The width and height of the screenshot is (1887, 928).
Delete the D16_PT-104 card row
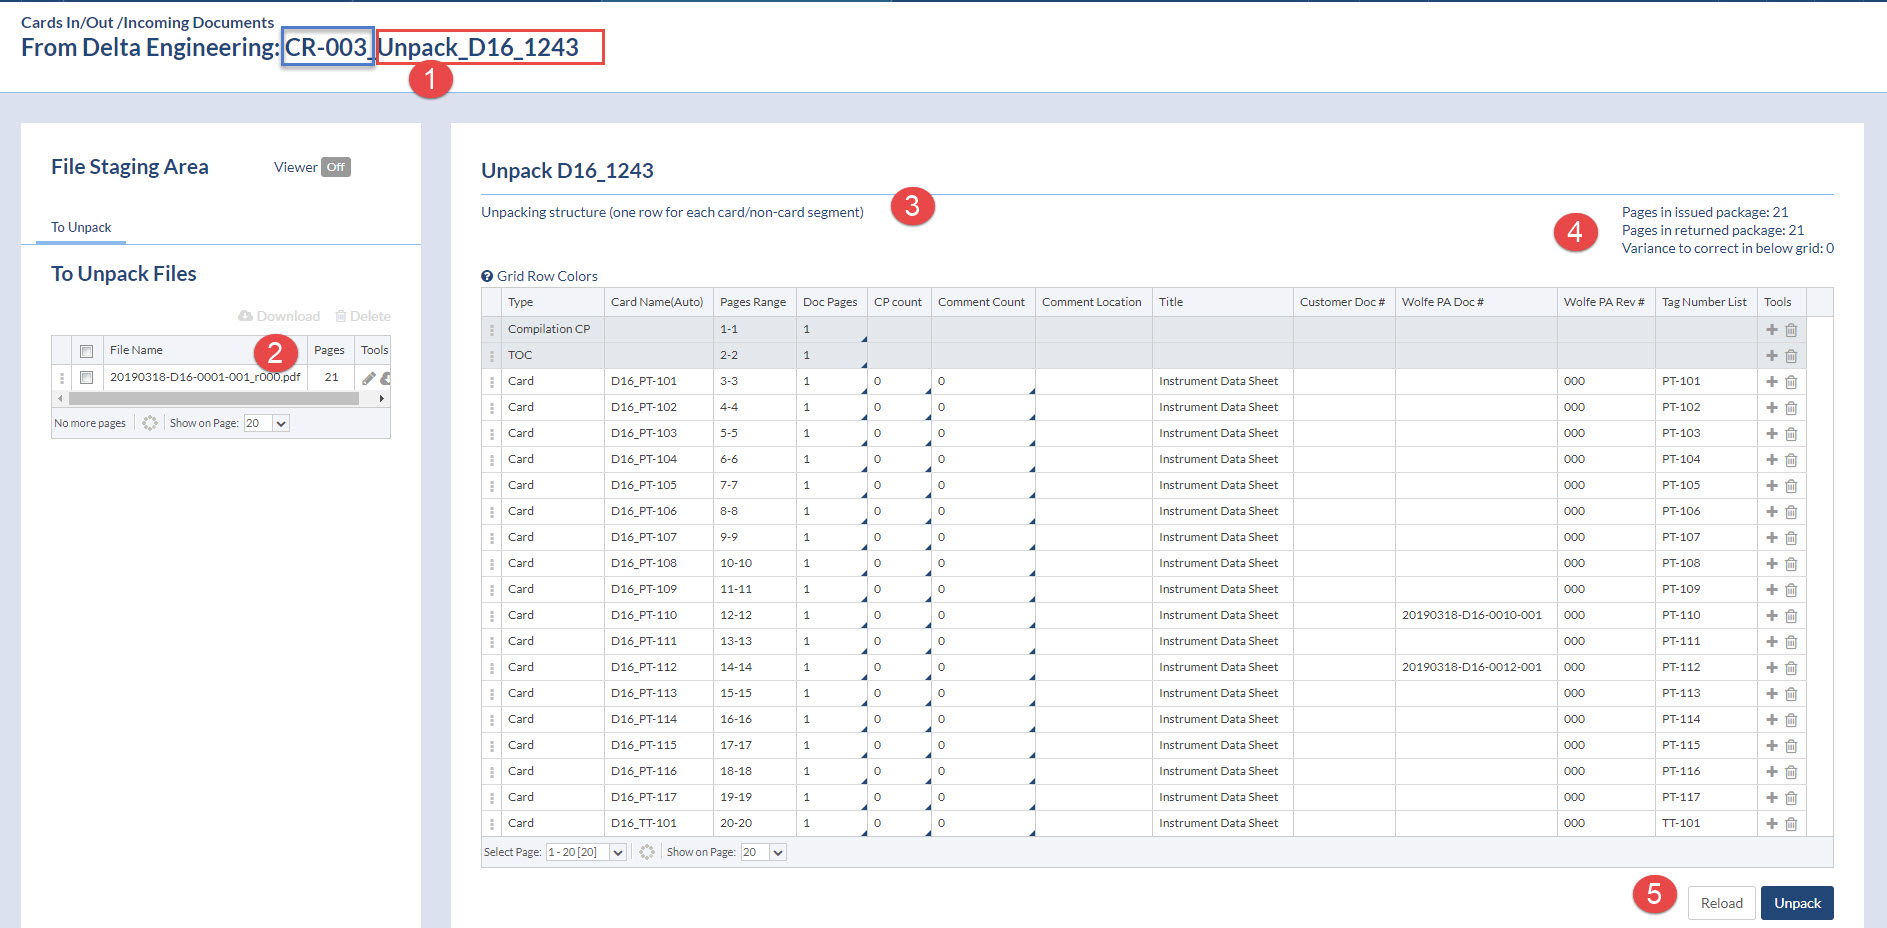click(x=1791, y=460)
